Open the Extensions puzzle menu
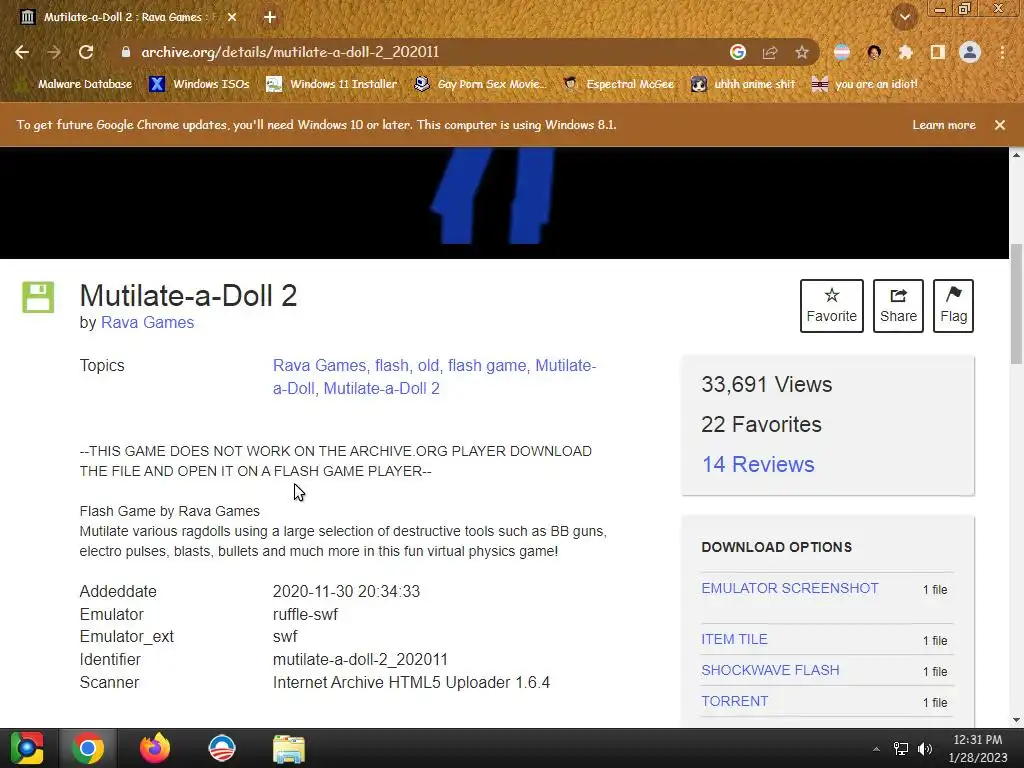The image size is (1024, 768). 905,52
